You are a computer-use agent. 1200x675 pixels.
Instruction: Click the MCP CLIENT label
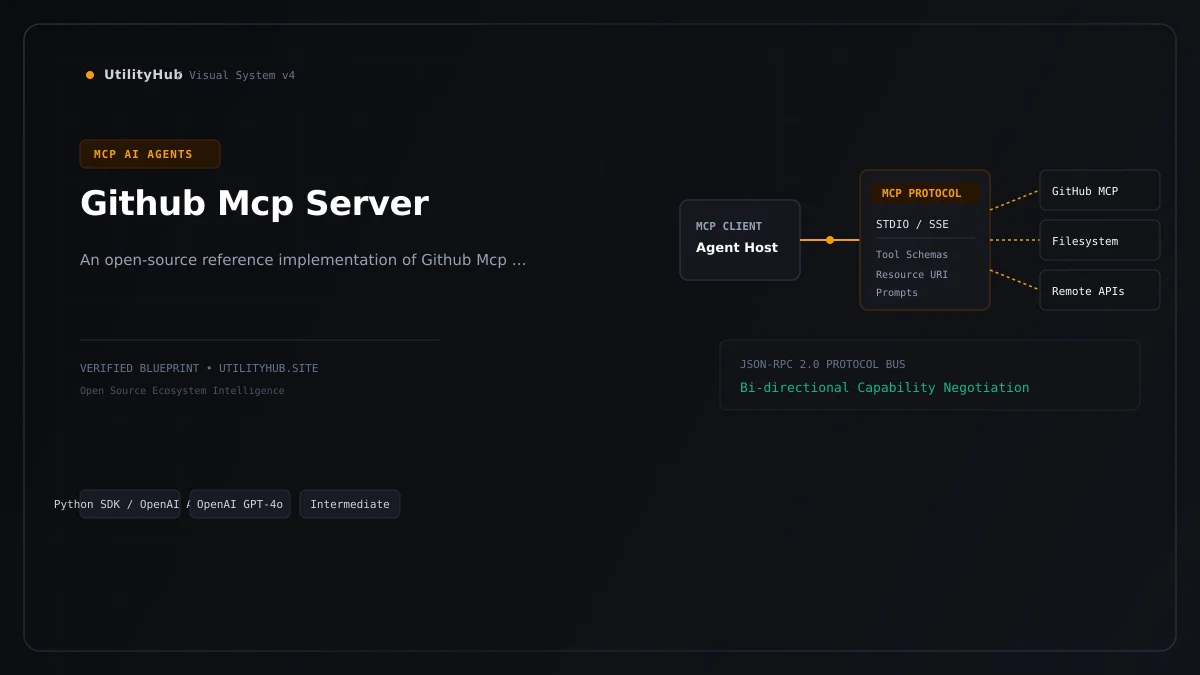[x=729, y=226]
